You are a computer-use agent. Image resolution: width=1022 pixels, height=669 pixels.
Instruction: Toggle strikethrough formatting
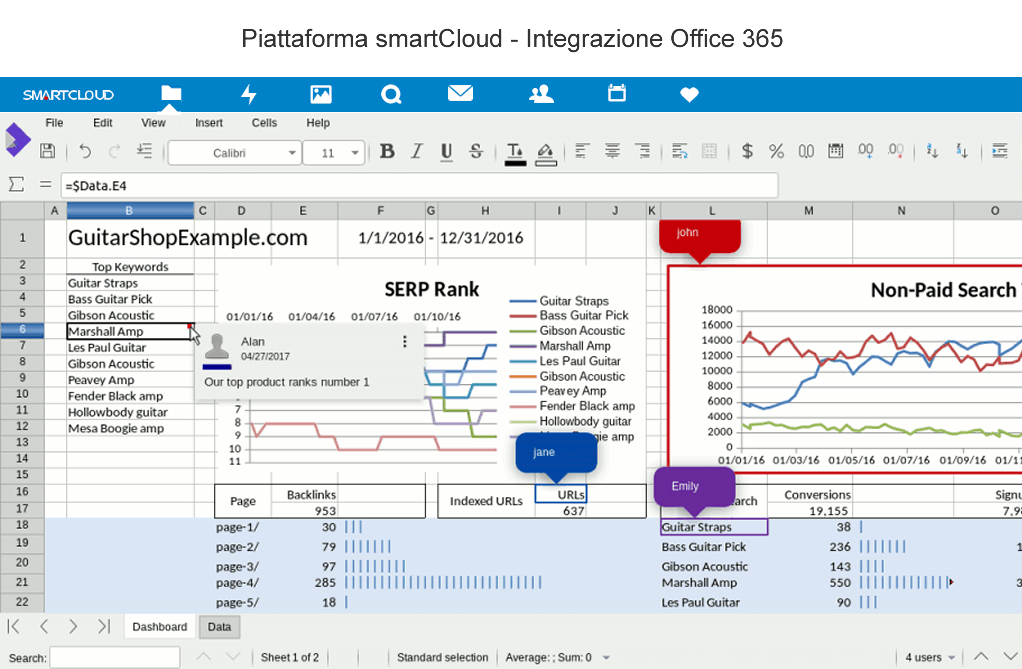(x=476, y=152)
